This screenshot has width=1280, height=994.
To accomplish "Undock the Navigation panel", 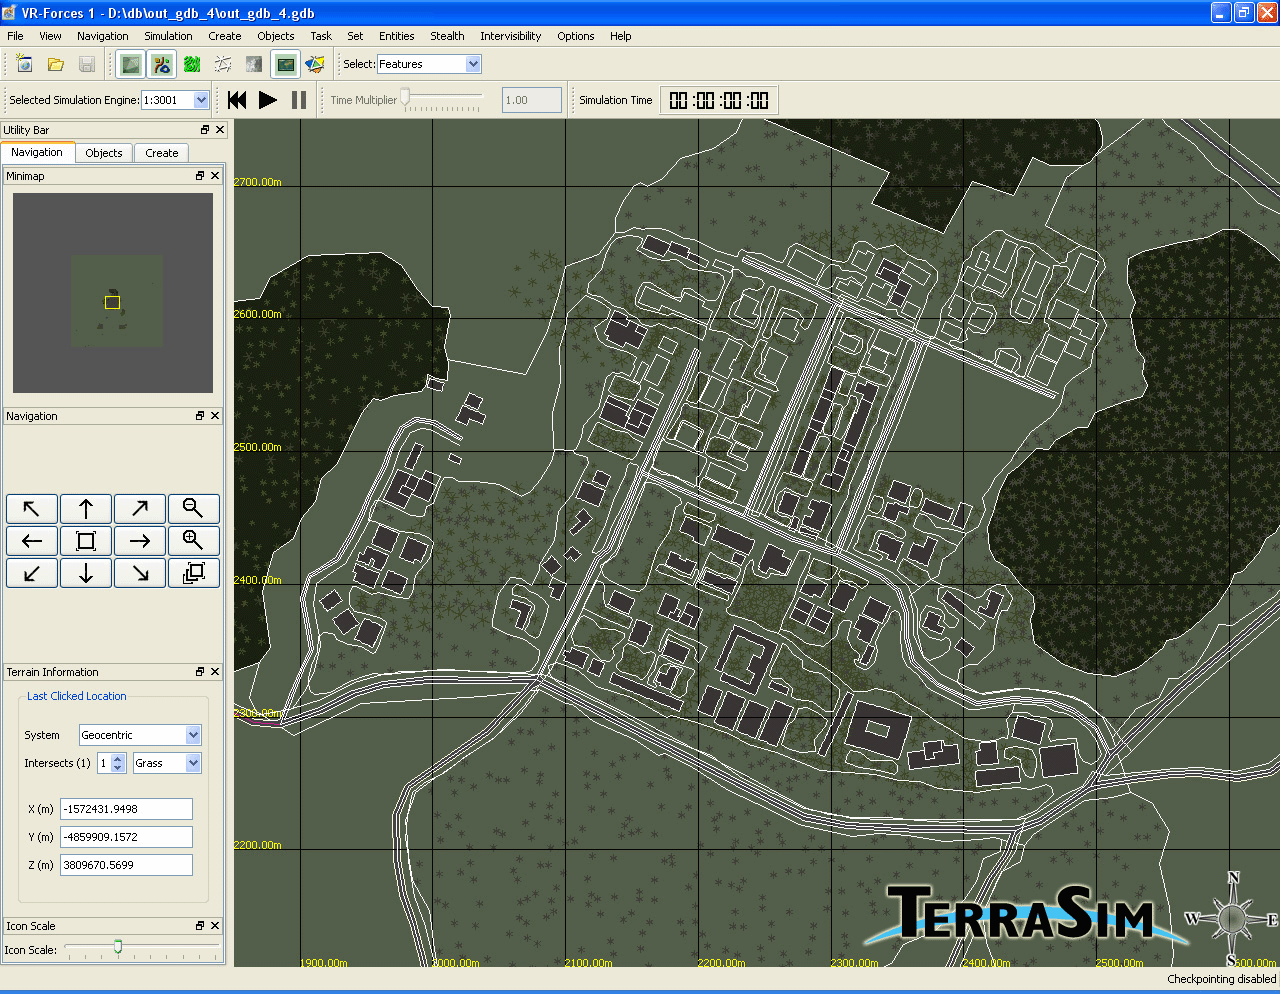I will pos(200,416).
